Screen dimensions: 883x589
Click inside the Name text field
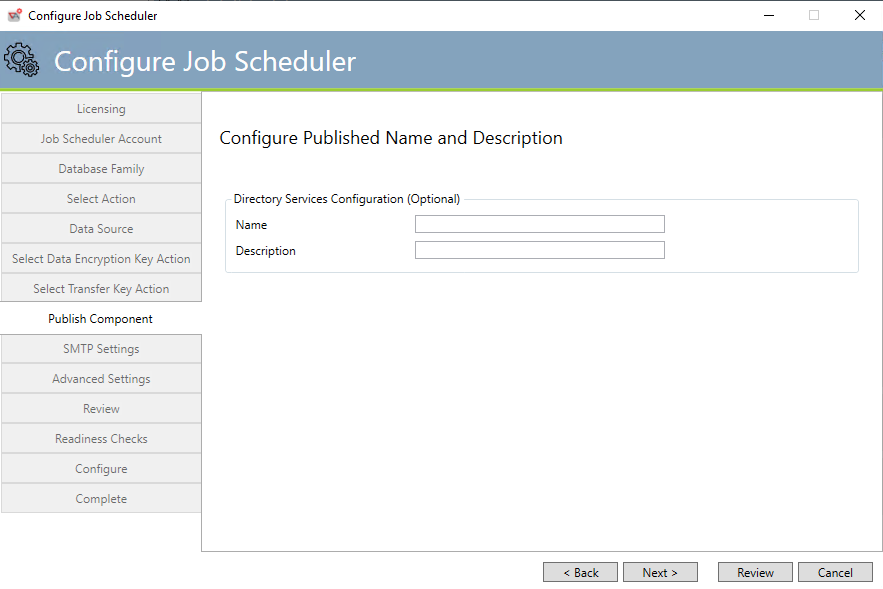tap(539, 224)
